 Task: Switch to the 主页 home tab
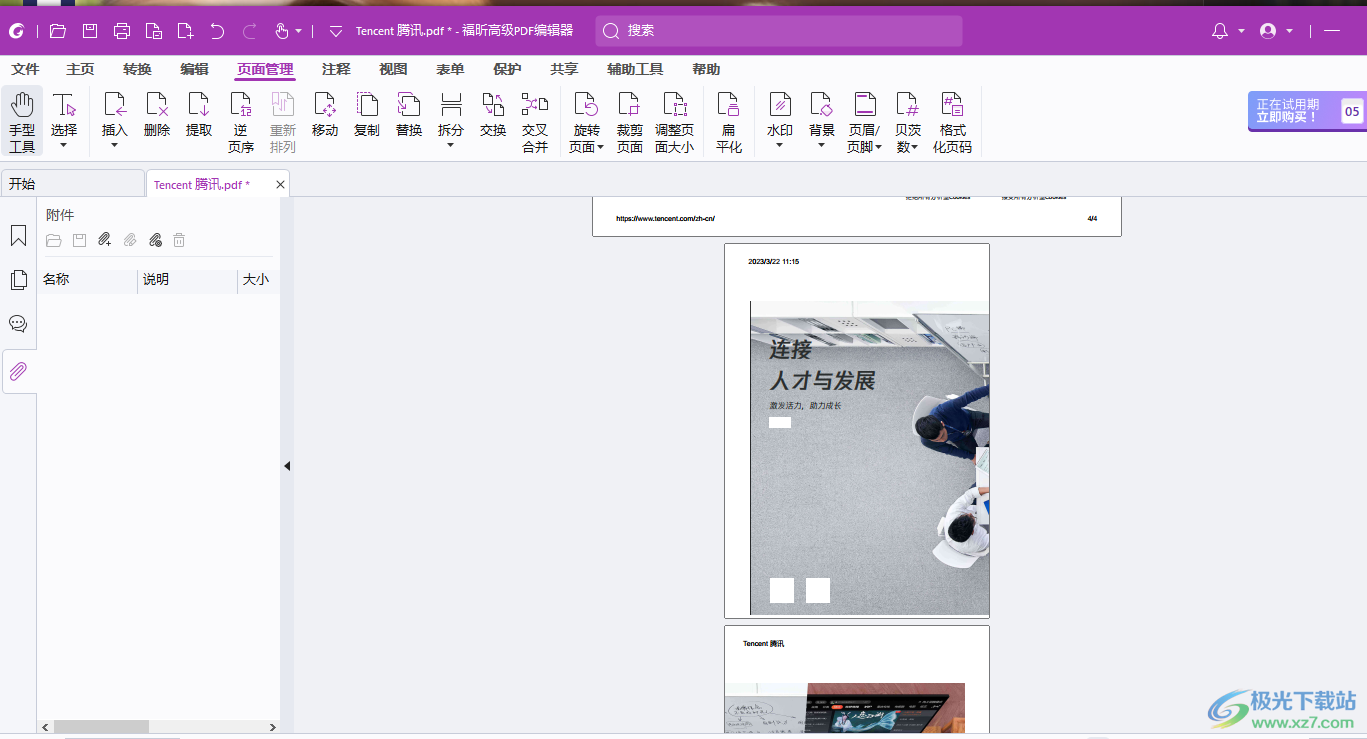pyautogui.click(x=80, y=69)
